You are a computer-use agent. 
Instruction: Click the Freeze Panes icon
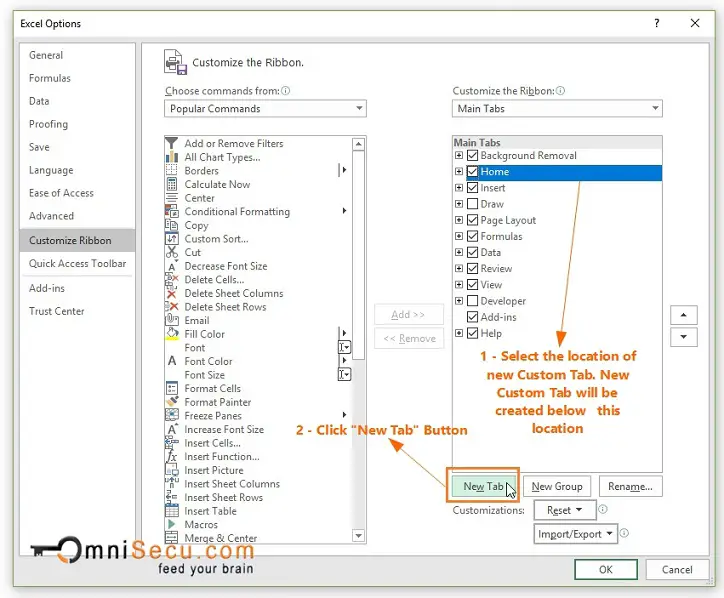(171, 416)
